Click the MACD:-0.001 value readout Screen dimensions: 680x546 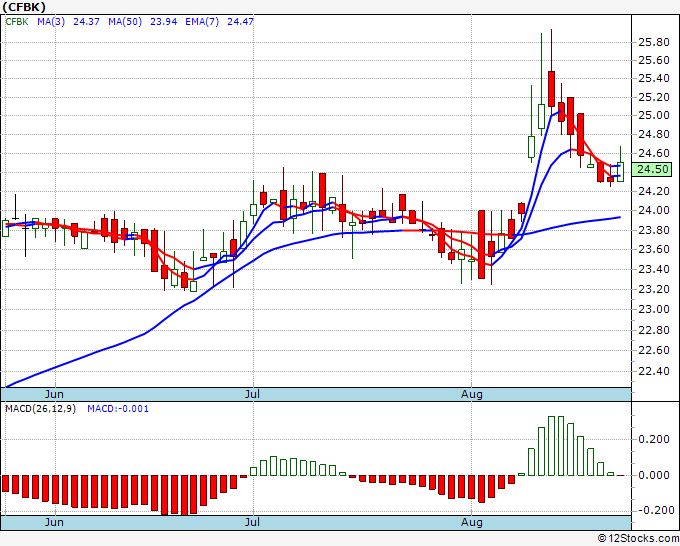point(118,409)
